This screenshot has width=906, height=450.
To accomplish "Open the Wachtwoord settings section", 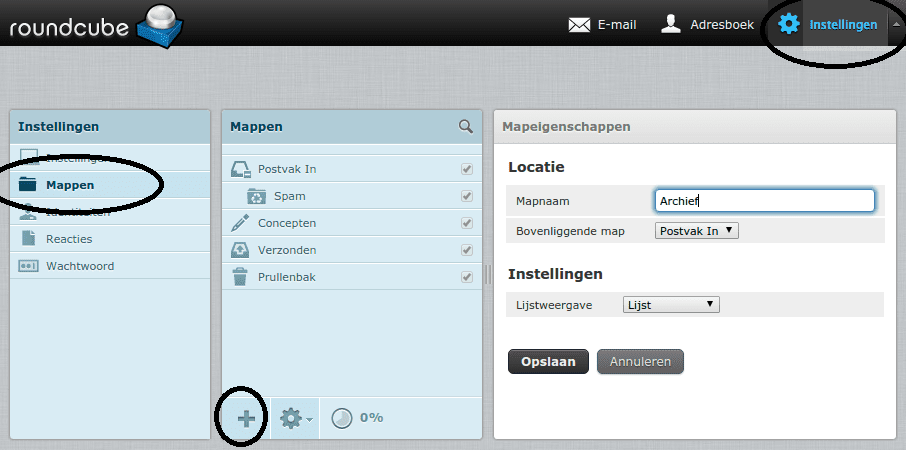I will (80, 266).
